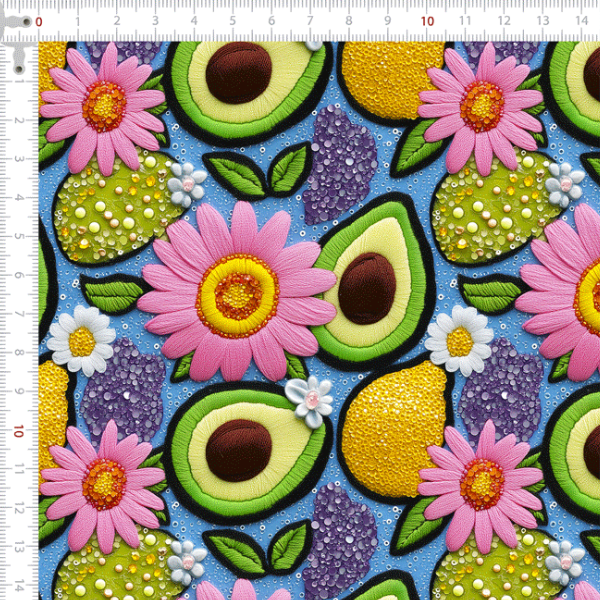
Task: Click the number 9 on the vertical ruler
Action: 18,391
